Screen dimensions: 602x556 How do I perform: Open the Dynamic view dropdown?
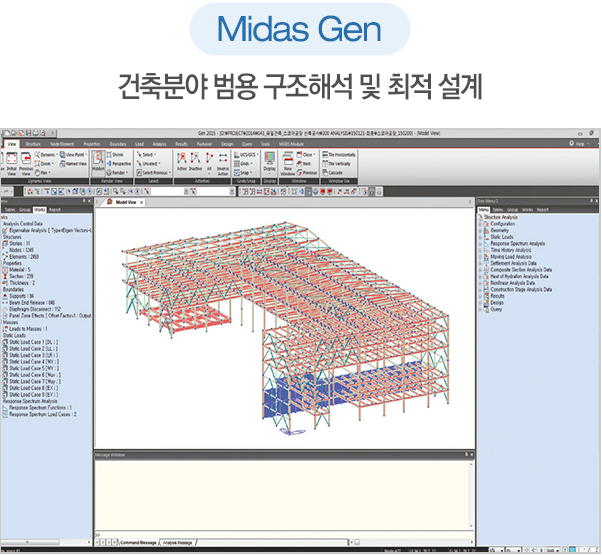[46, 155]
